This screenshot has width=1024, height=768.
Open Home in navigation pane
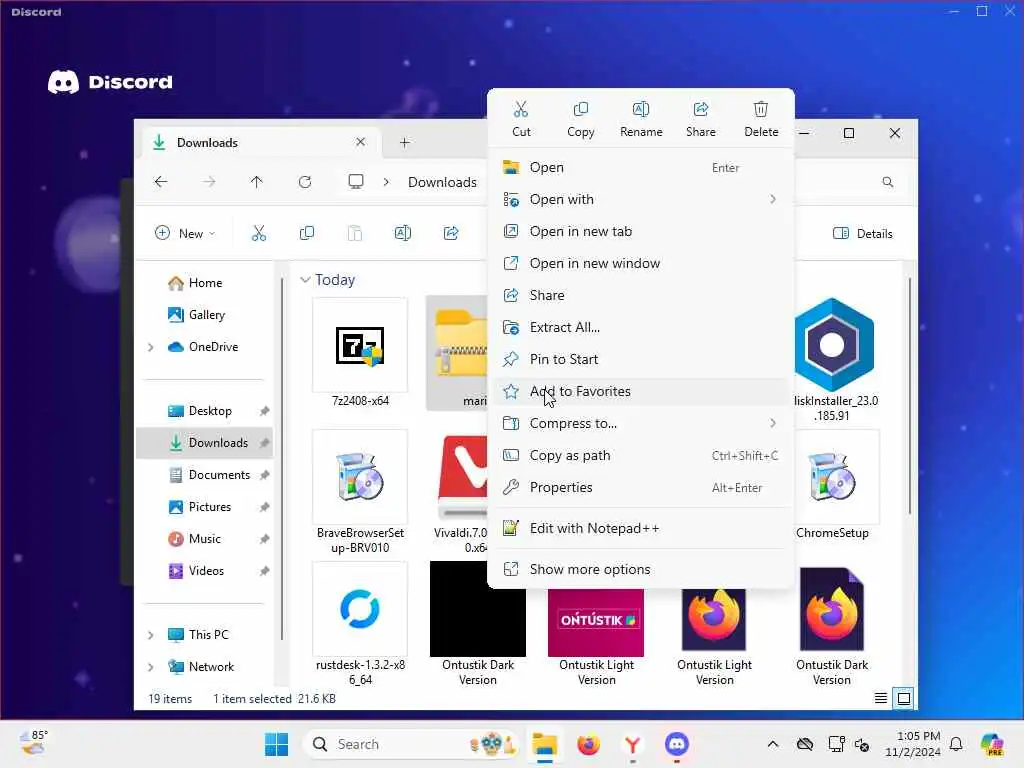tap(205, 283)
